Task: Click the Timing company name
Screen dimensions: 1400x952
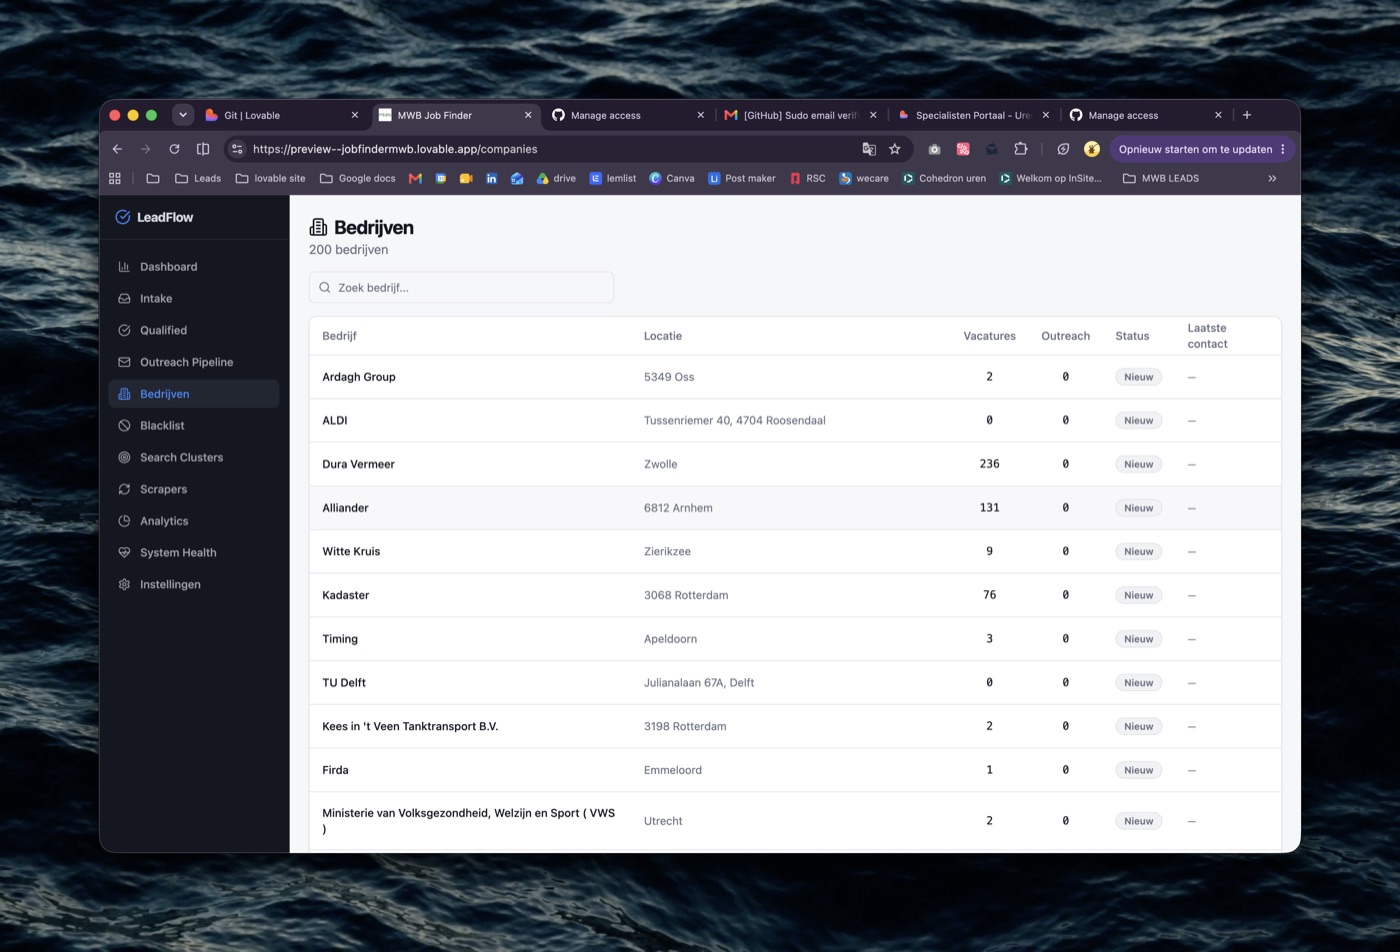Action: coord(340,639)
